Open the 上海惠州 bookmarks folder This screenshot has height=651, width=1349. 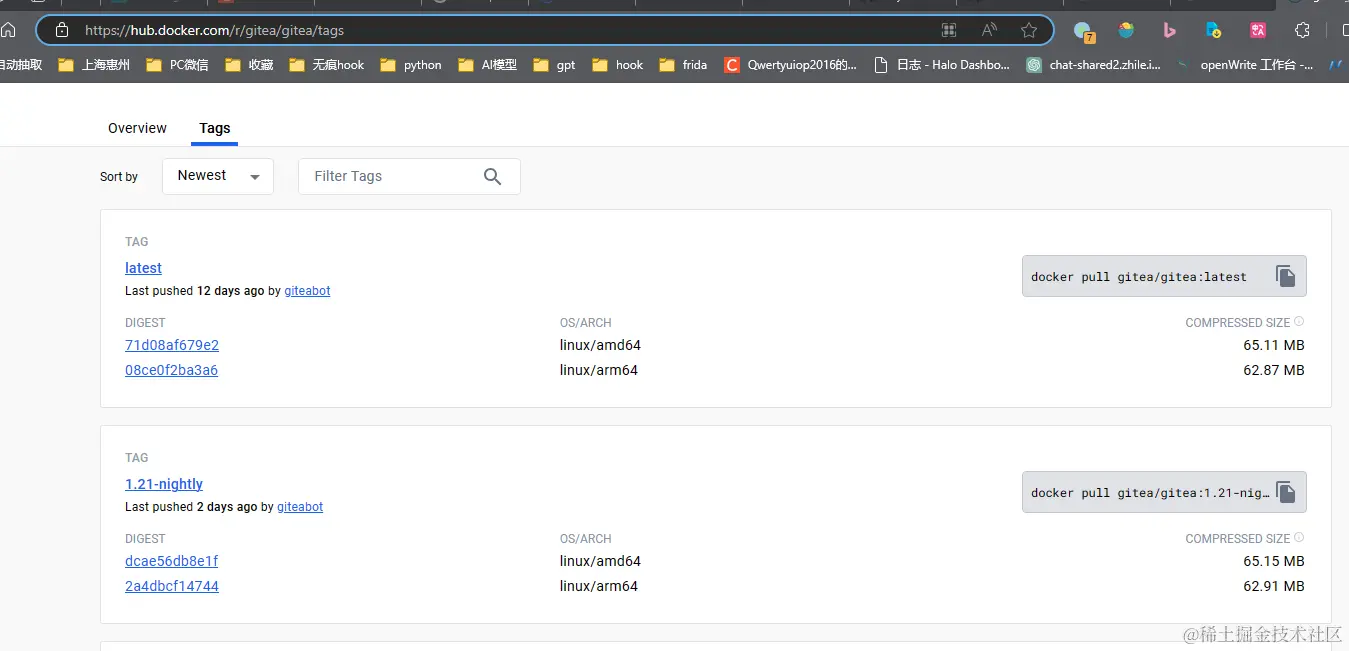(x=94, y=65)
